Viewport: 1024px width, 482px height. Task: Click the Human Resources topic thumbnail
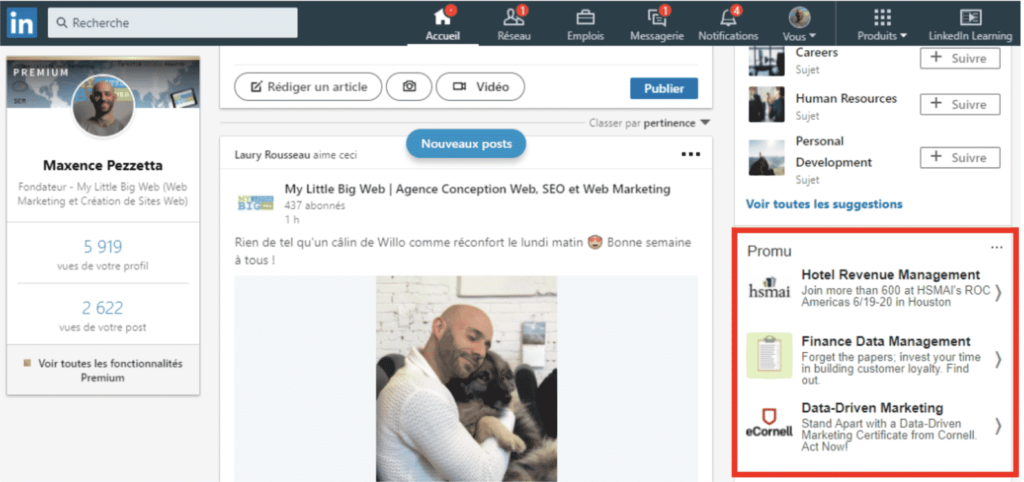[x=767, y=104]
